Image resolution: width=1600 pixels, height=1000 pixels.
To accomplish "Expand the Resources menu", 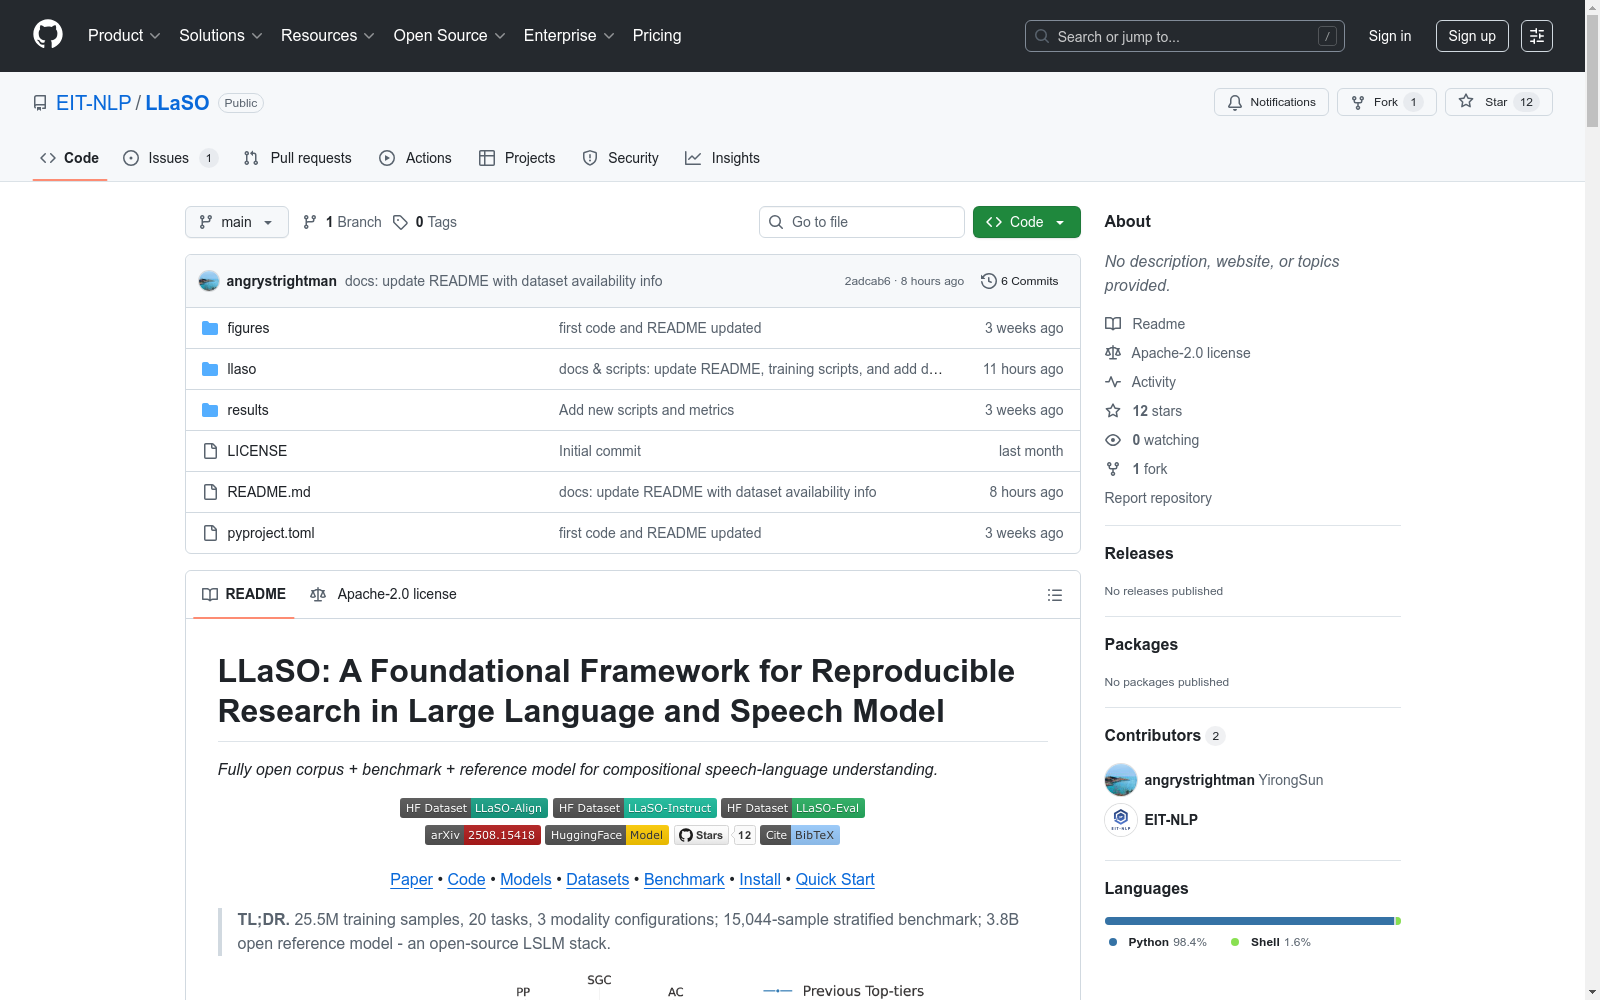I will tap(328, 36).
